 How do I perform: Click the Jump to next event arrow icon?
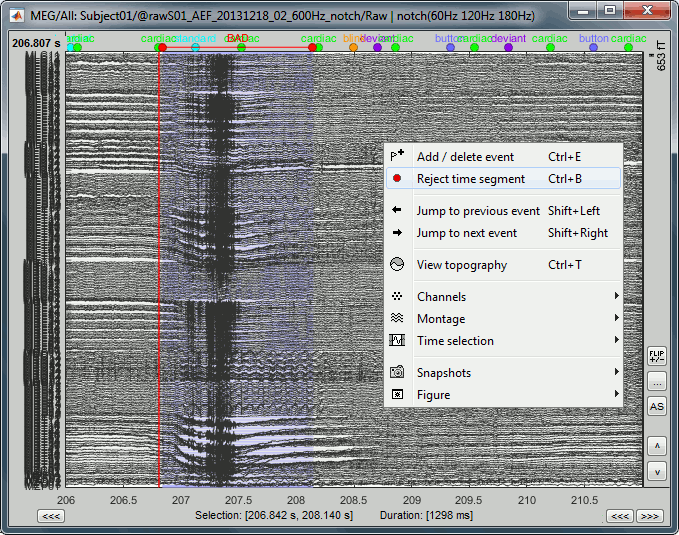click(x=397, y=233)
